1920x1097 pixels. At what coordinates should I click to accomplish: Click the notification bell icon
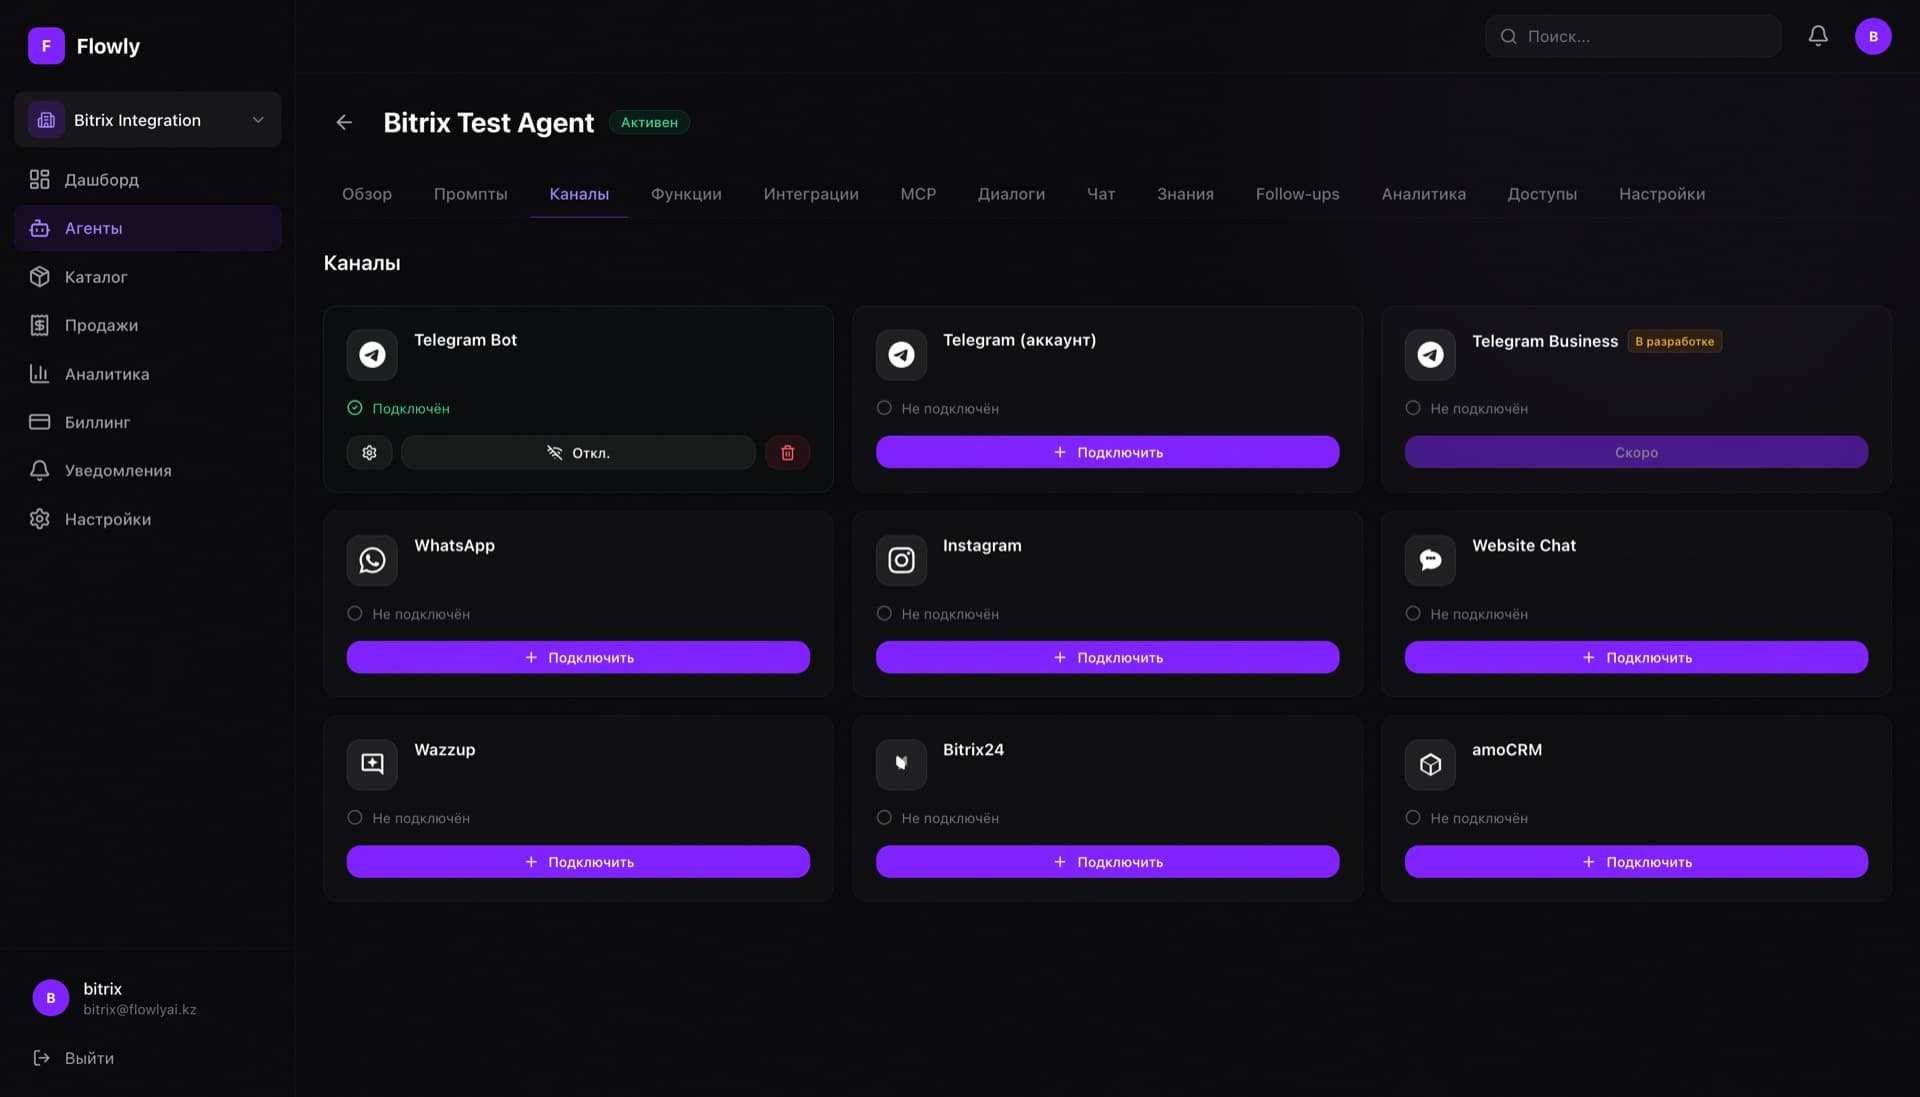pyautogui.click(x=1818, y=36)
